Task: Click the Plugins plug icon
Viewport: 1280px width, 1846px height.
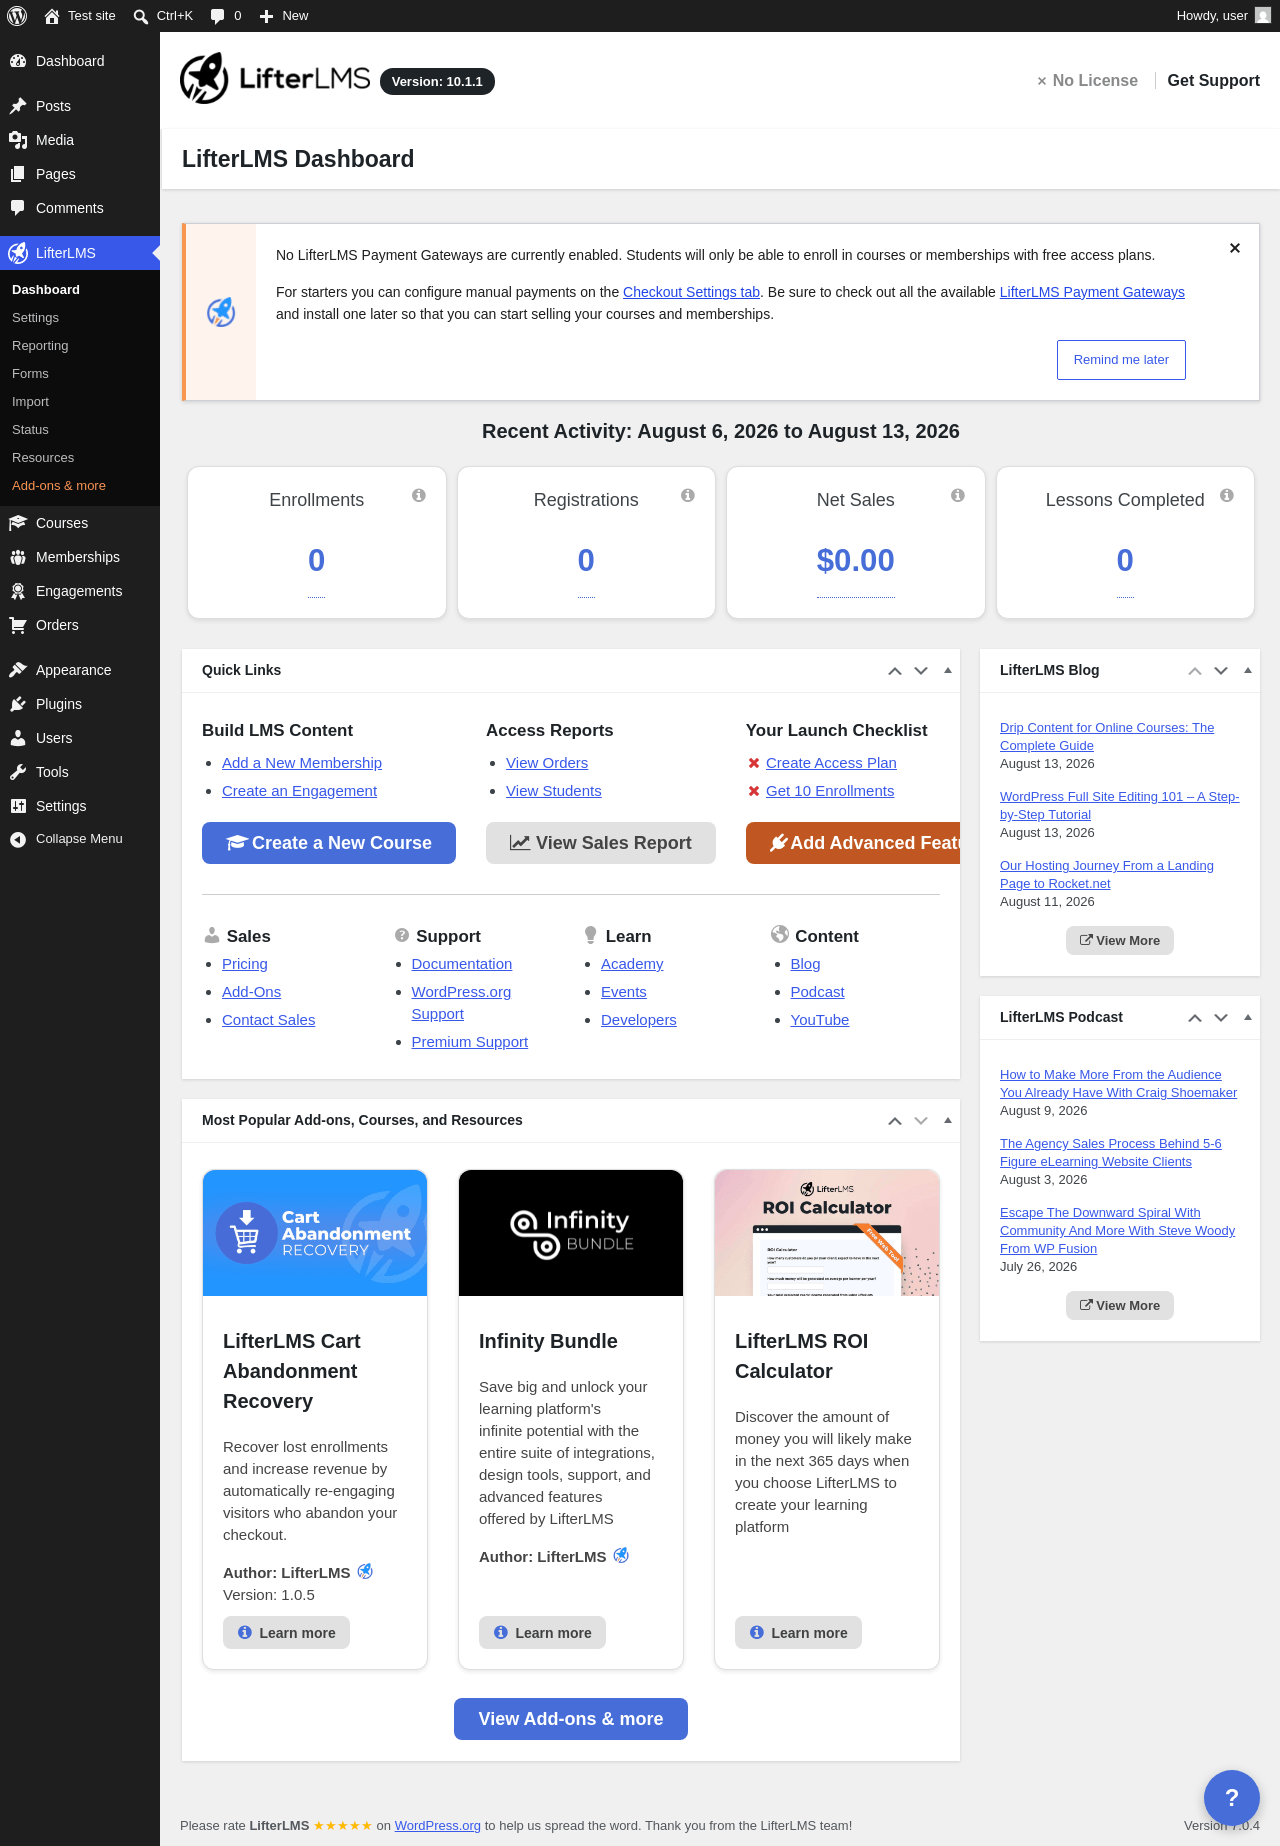Action: (x=18, y=704)
